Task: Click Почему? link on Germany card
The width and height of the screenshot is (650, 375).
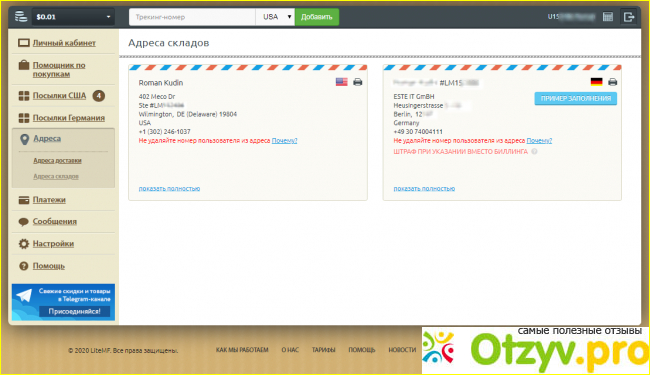Action: 539,141
